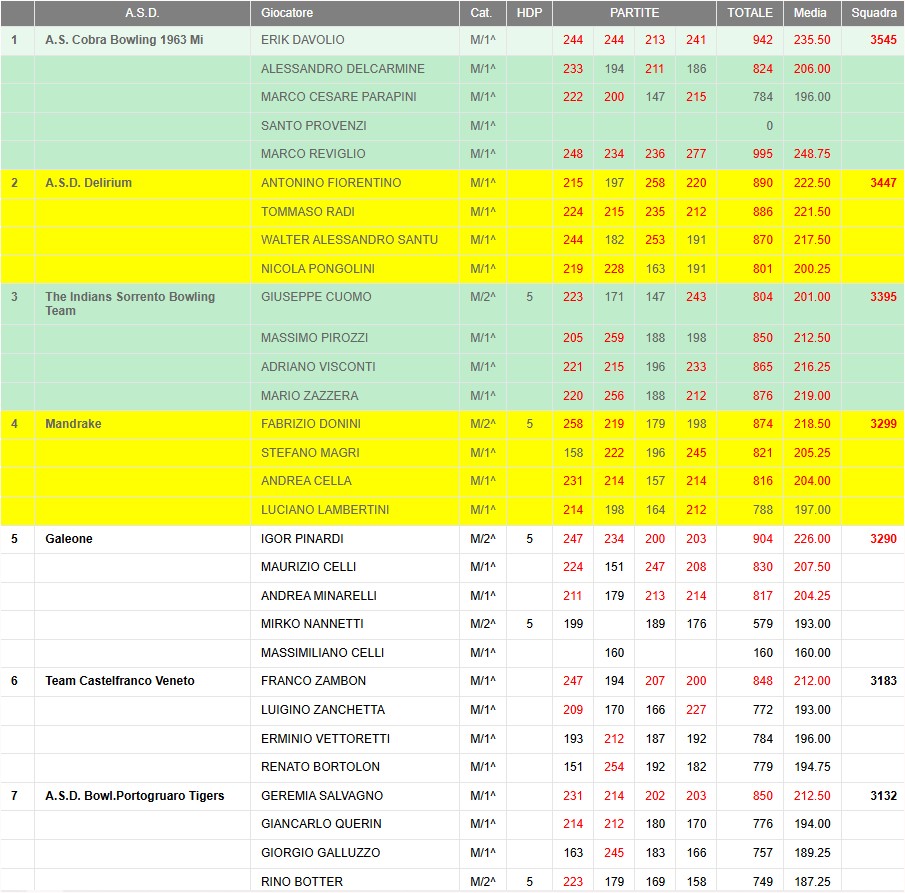Screen dimensions: 905x893
Task: Click player IGOR PINARDI
Action: tap(302, 539)
